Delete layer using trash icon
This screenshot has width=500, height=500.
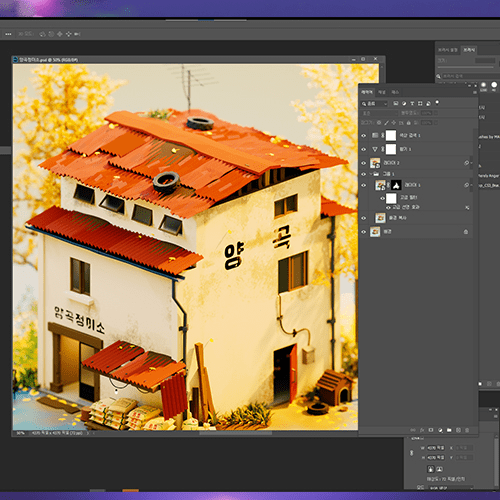click(467, 430)
